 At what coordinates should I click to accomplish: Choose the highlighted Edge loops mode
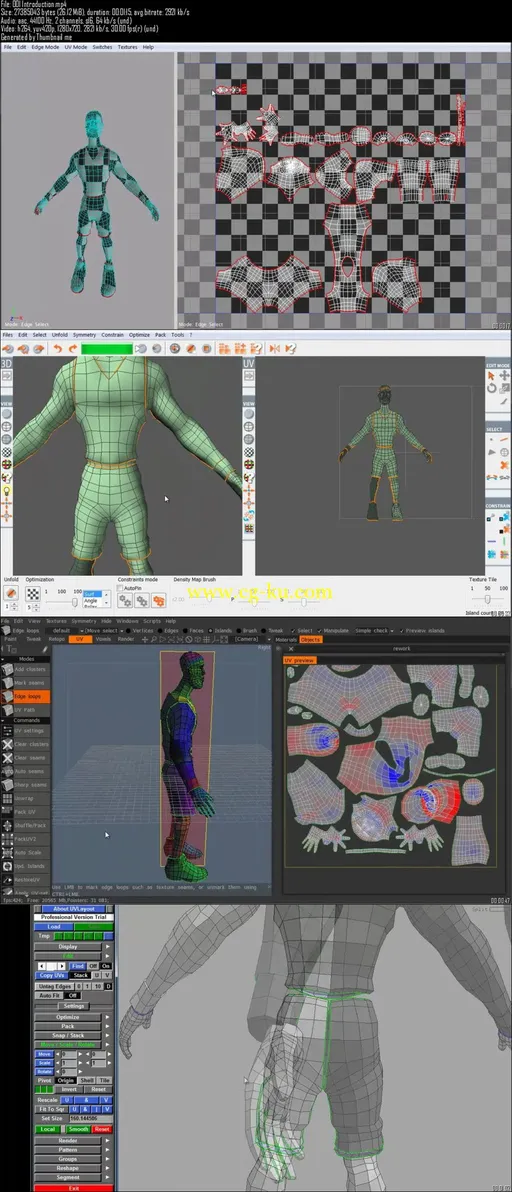point(26,696)
